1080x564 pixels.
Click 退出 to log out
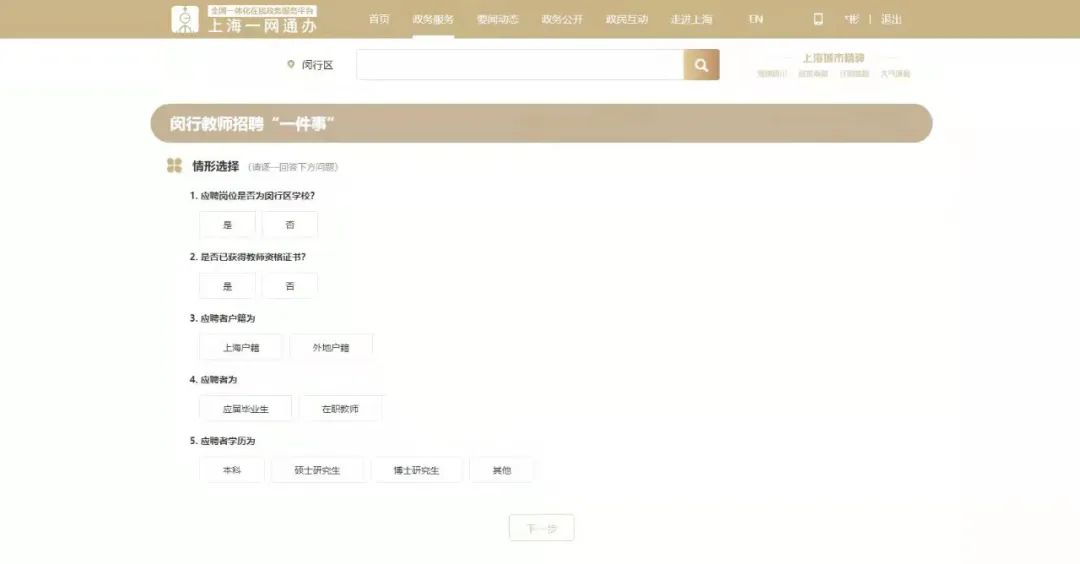tap(891, 19)
